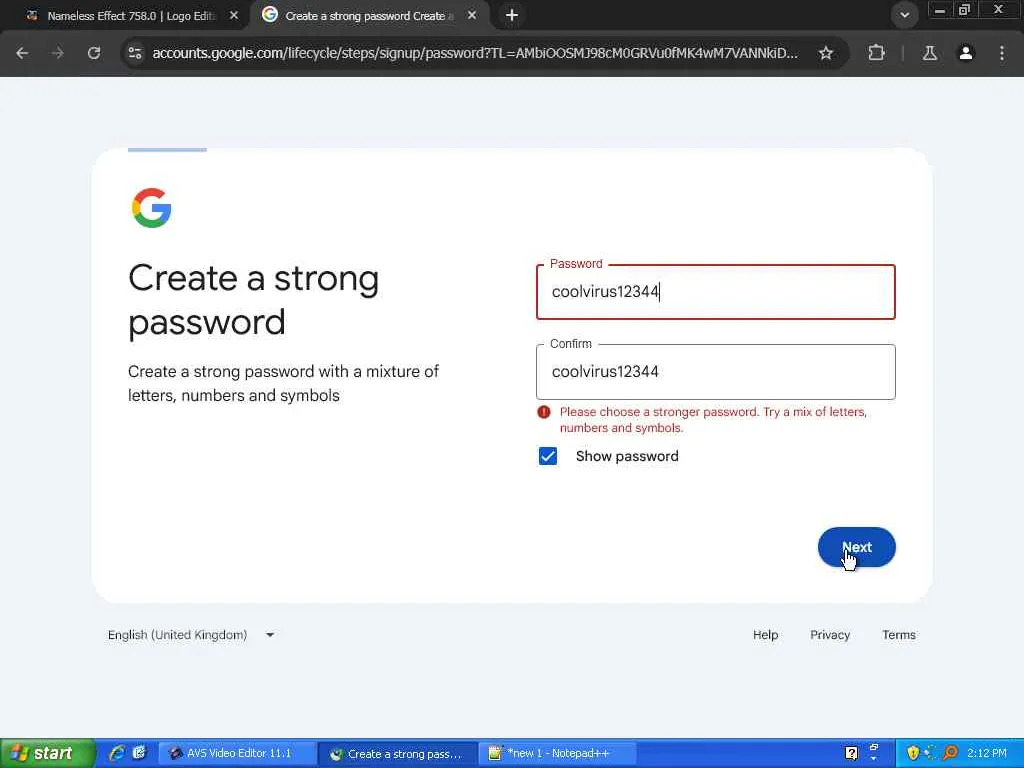
Task: Switch to Notepad++ new 1 taskbar item
Action: click(x=557, y=754)
